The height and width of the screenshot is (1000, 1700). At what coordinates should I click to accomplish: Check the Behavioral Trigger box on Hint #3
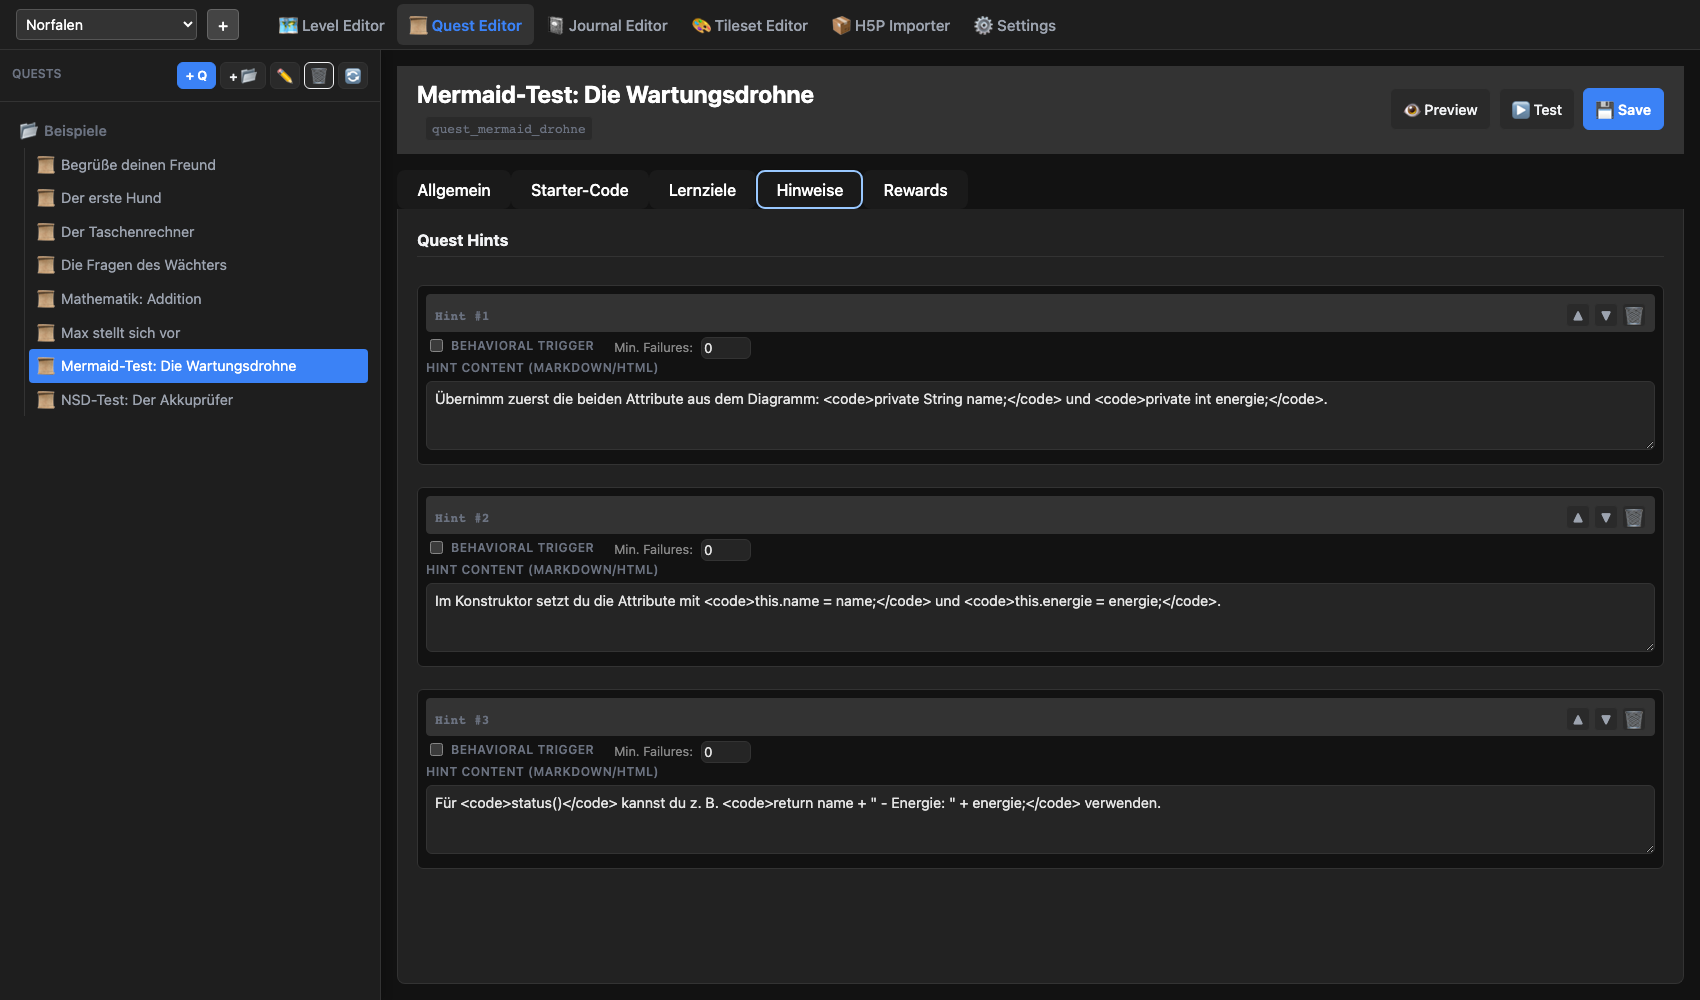(x=436, y=749)
